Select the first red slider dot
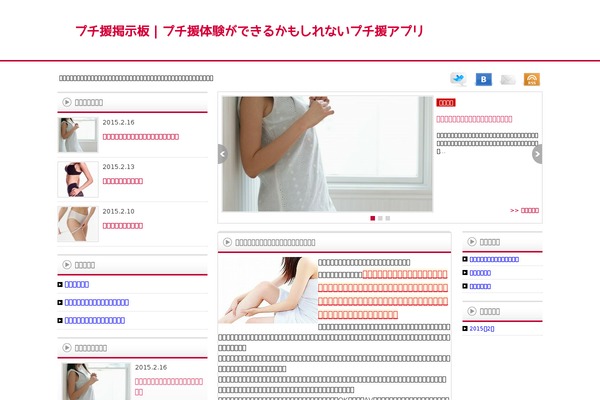The width and height of the screenshot is (600, 400). pos(373,218)
